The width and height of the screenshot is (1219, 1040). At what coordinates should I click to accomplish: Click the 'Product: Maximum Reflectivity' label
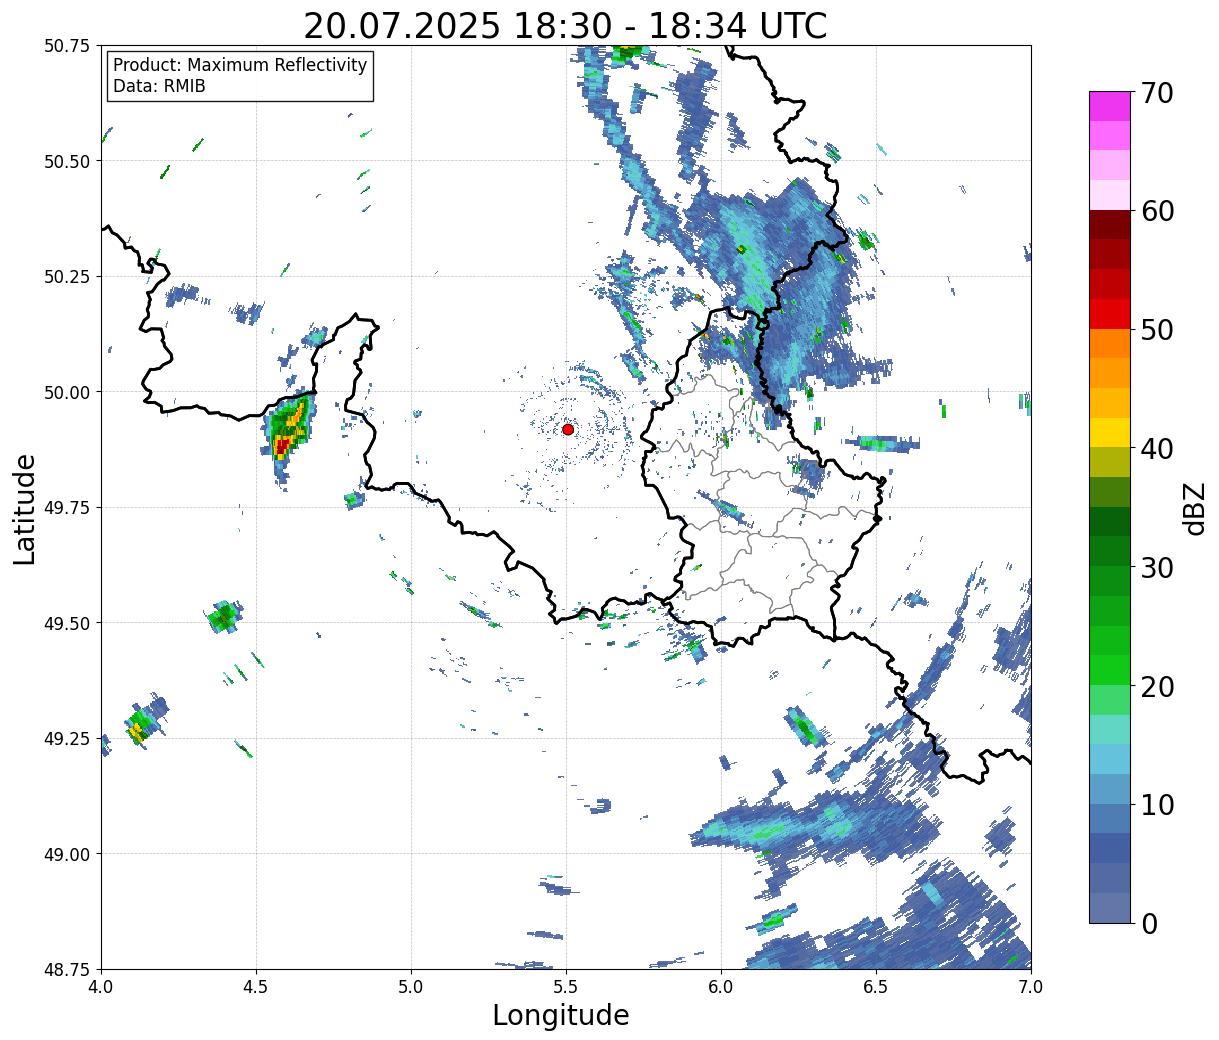(x=240, y=65)
